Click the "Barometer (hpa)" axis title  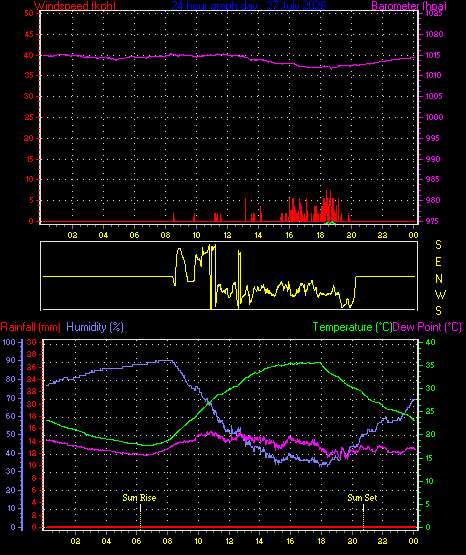409,6
